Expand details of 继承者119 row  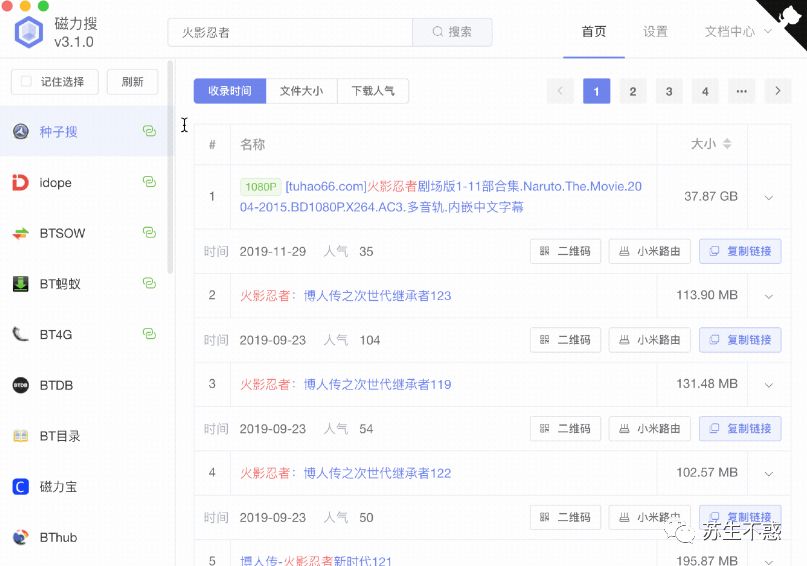click(769, 385)
